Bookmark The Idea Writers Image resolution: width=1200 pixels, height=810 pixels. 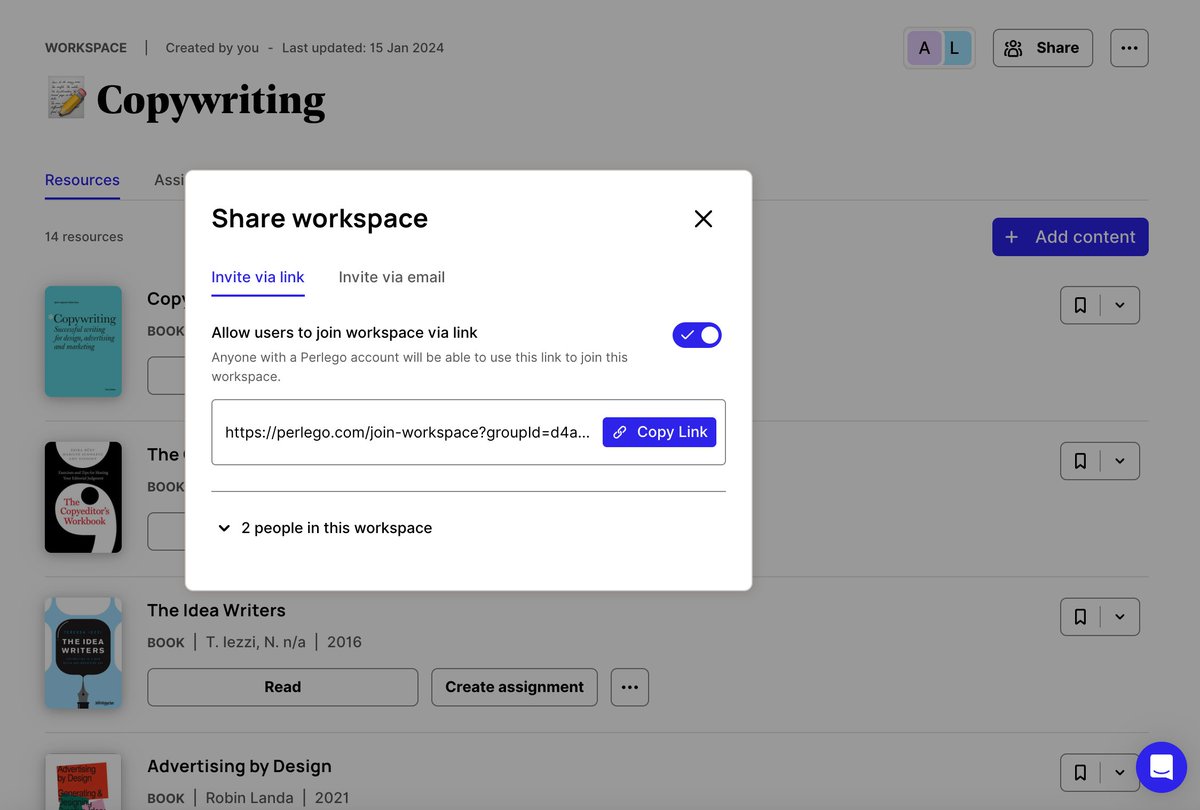(1080, 617)
